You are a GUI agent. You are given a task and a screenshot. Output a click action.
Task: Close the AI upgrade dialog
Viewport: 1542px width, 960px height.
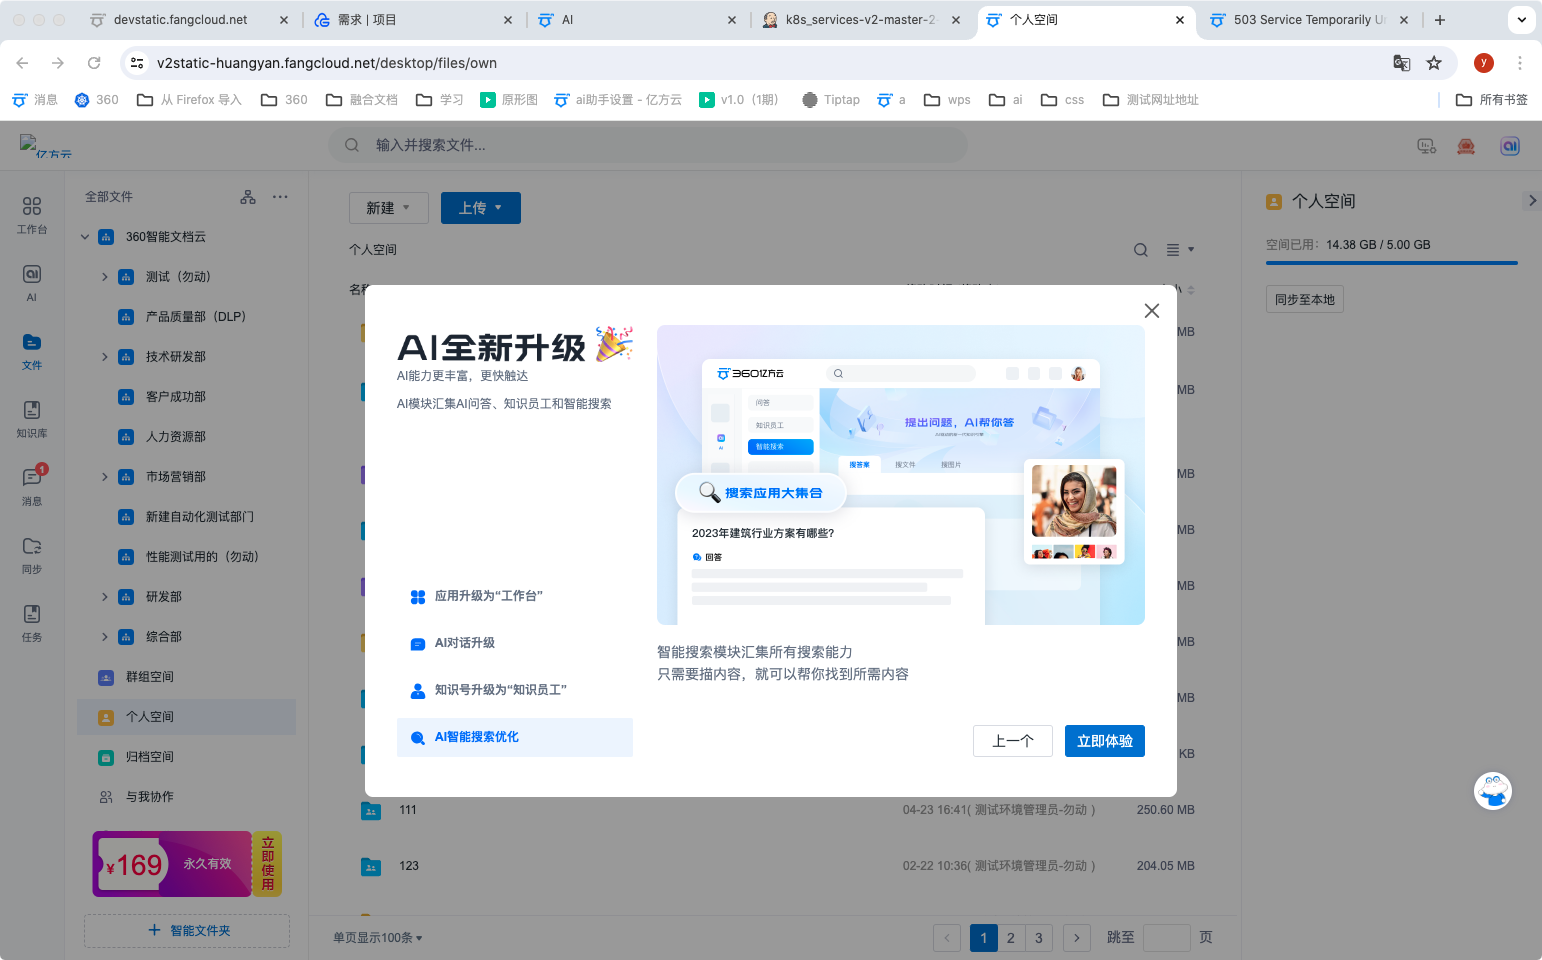(1152, 311)
